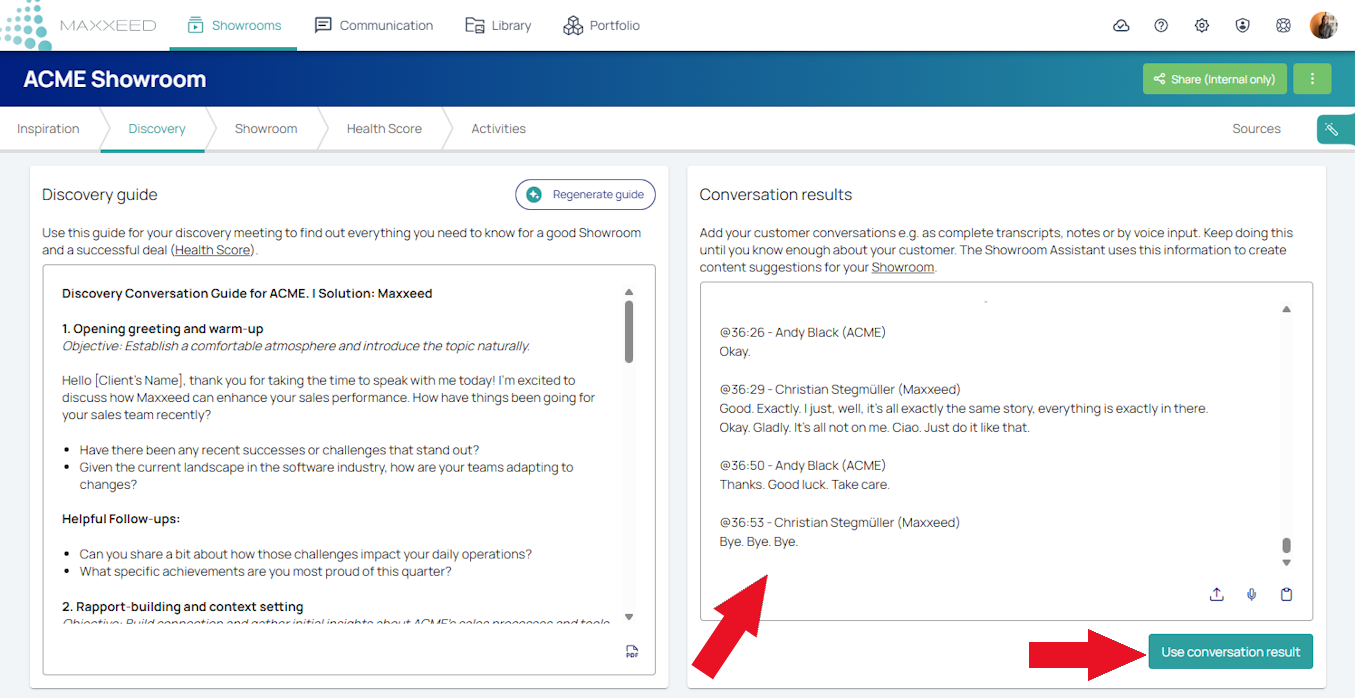Click 'Bye. Bye. Bye.' text

759,541
